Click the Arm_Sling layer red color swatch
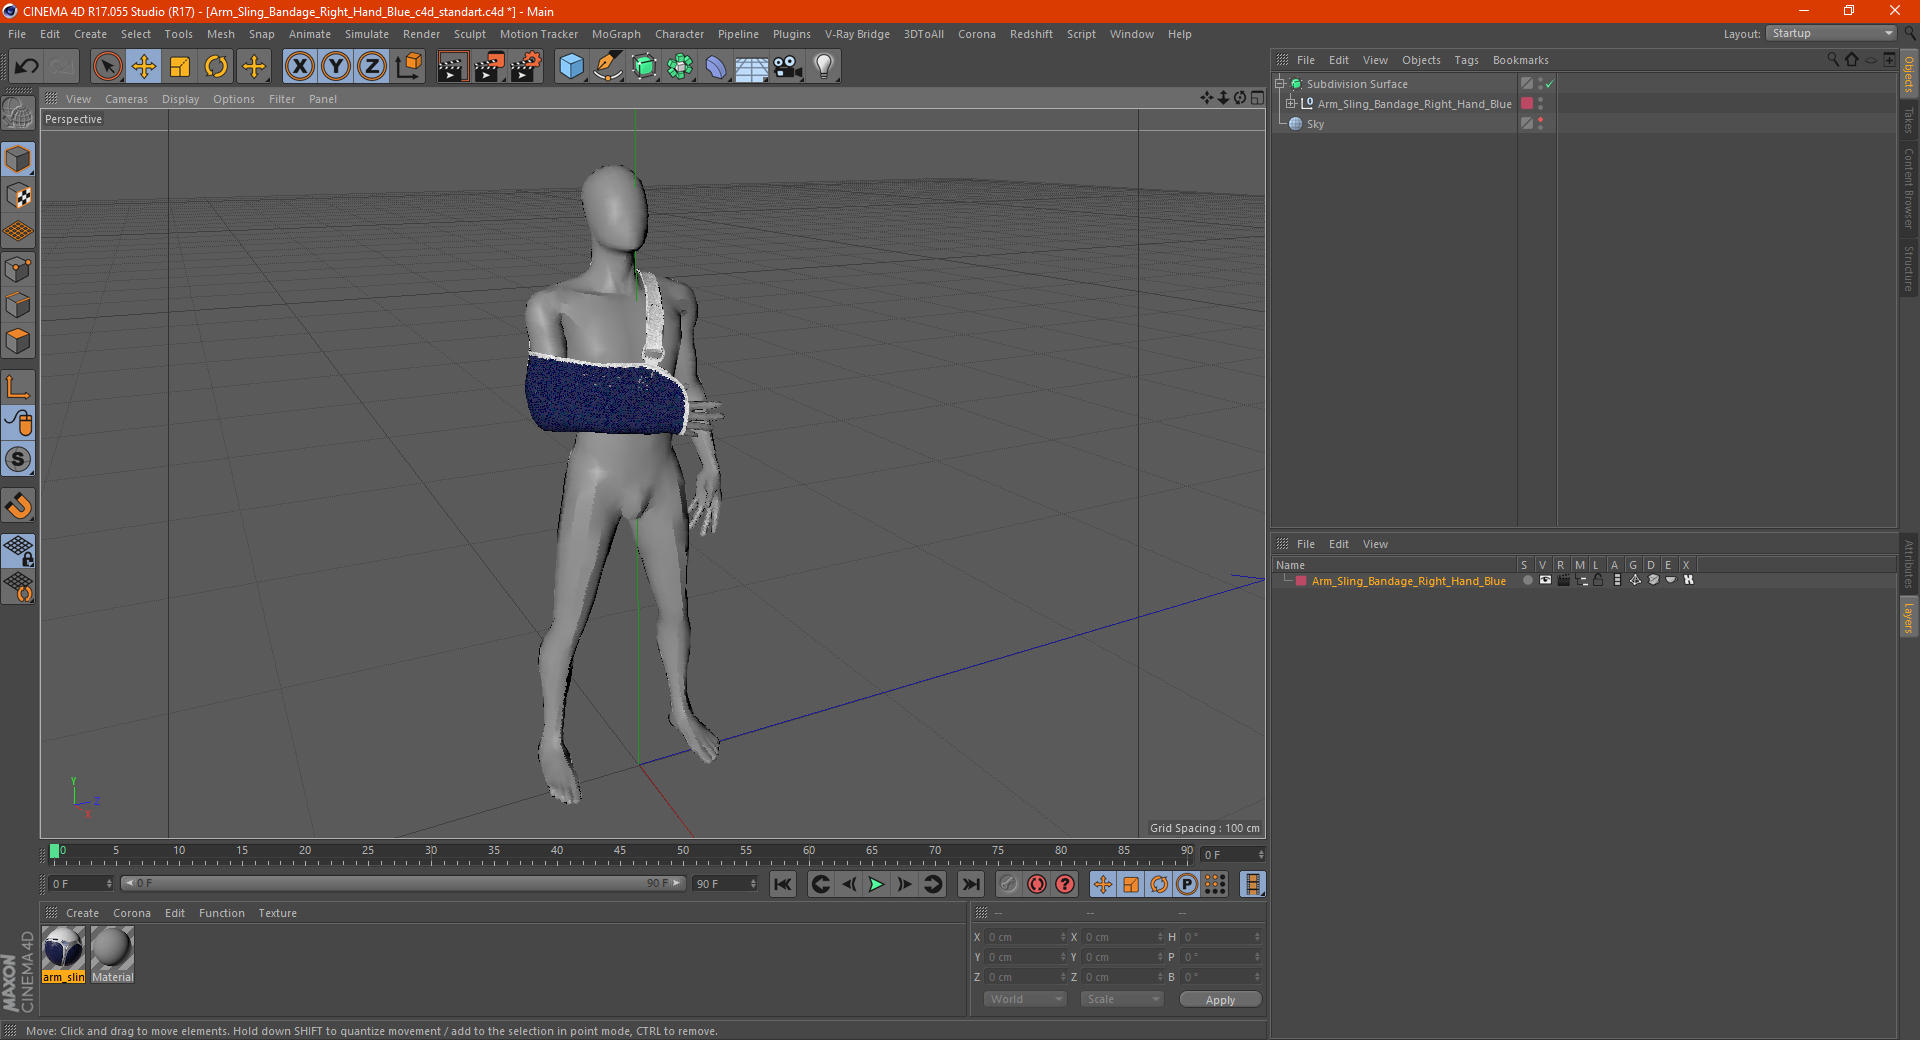This screenshot has height=1040, width=1920. 1301,581
